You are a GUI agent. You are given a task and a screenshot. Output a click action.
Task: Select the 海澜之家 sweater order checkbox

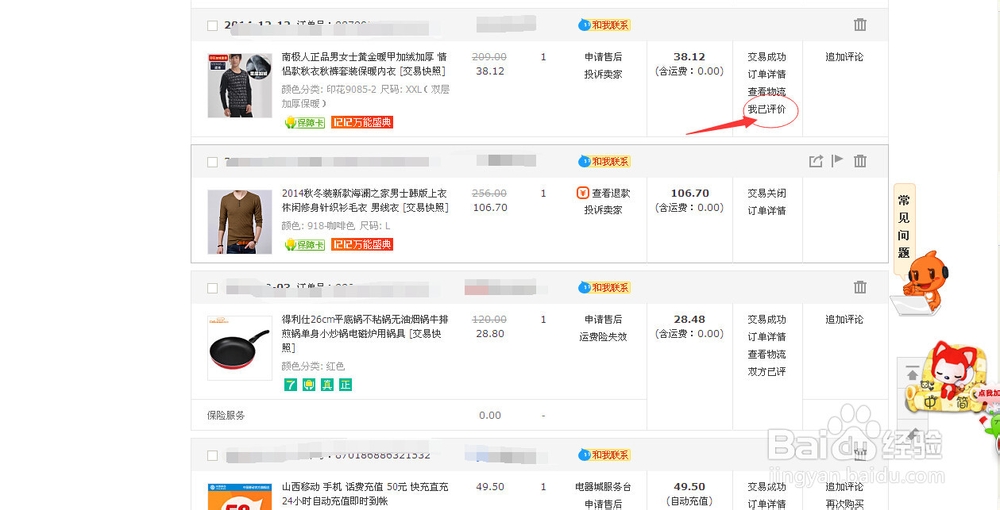coord(212,162)
